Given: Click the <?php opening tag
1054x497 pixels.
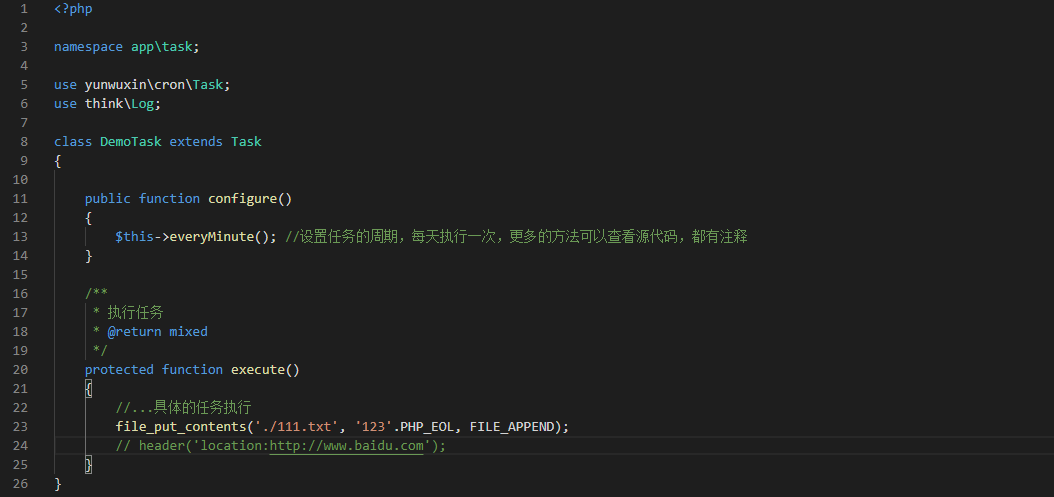Looking at the screenshot, I should [73, 9].
